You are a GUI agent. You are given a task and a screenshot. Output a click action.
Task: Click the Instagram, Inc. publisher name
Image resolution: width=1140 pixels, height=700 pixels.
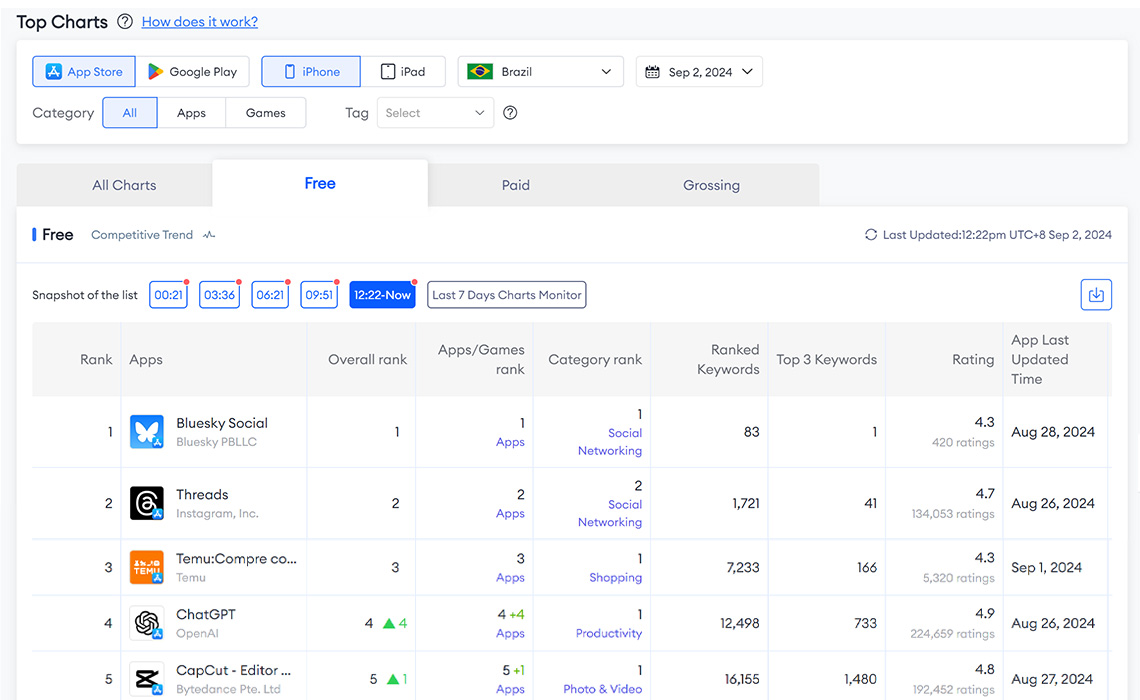point(217,513)
